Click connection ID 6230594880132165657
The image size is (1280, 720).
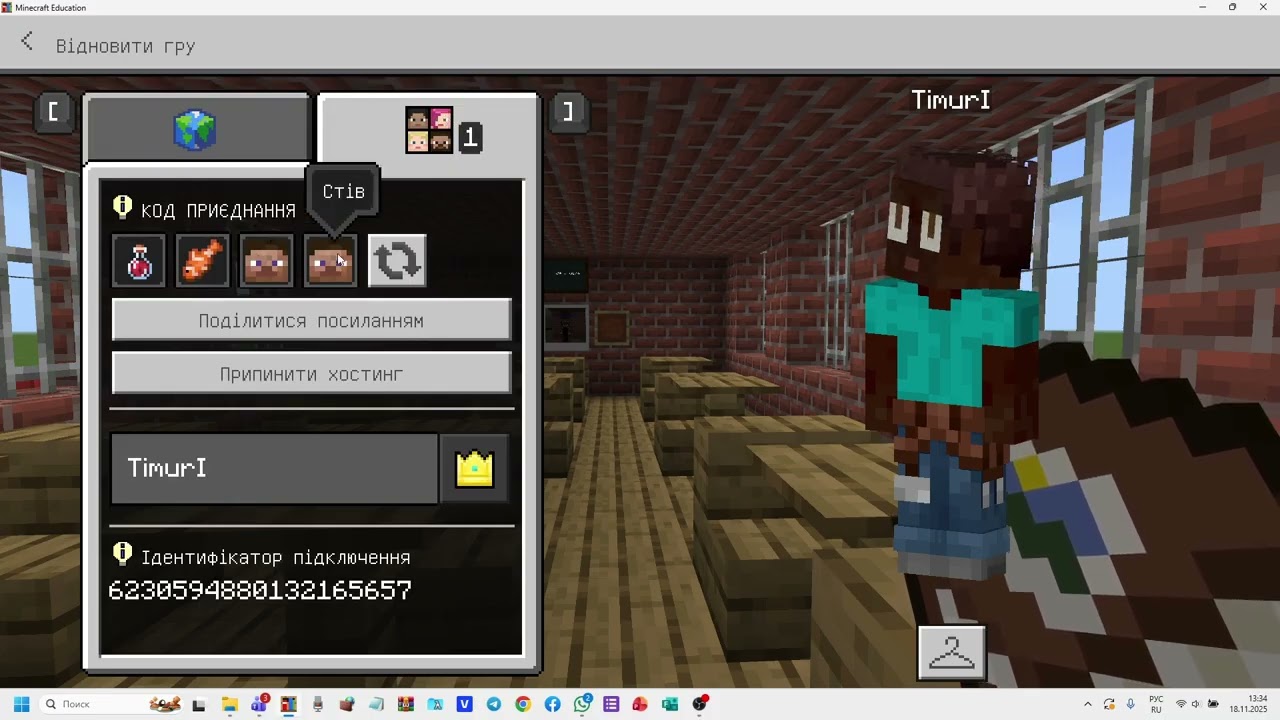(260, 590)
